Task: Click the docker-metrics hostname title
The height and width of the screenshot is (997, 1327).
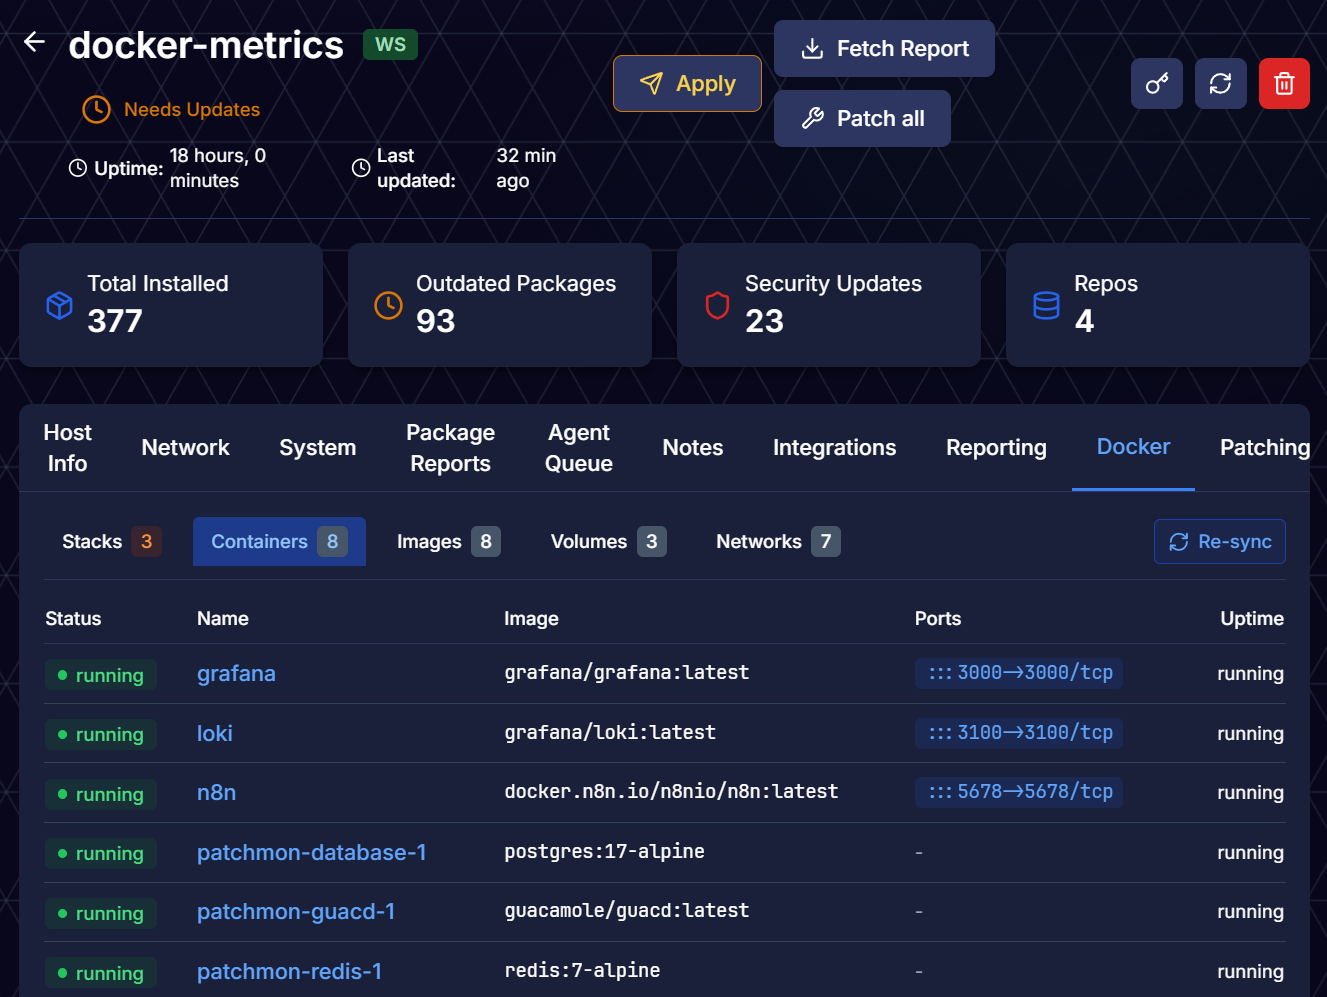Action: (x=206, y=45)
